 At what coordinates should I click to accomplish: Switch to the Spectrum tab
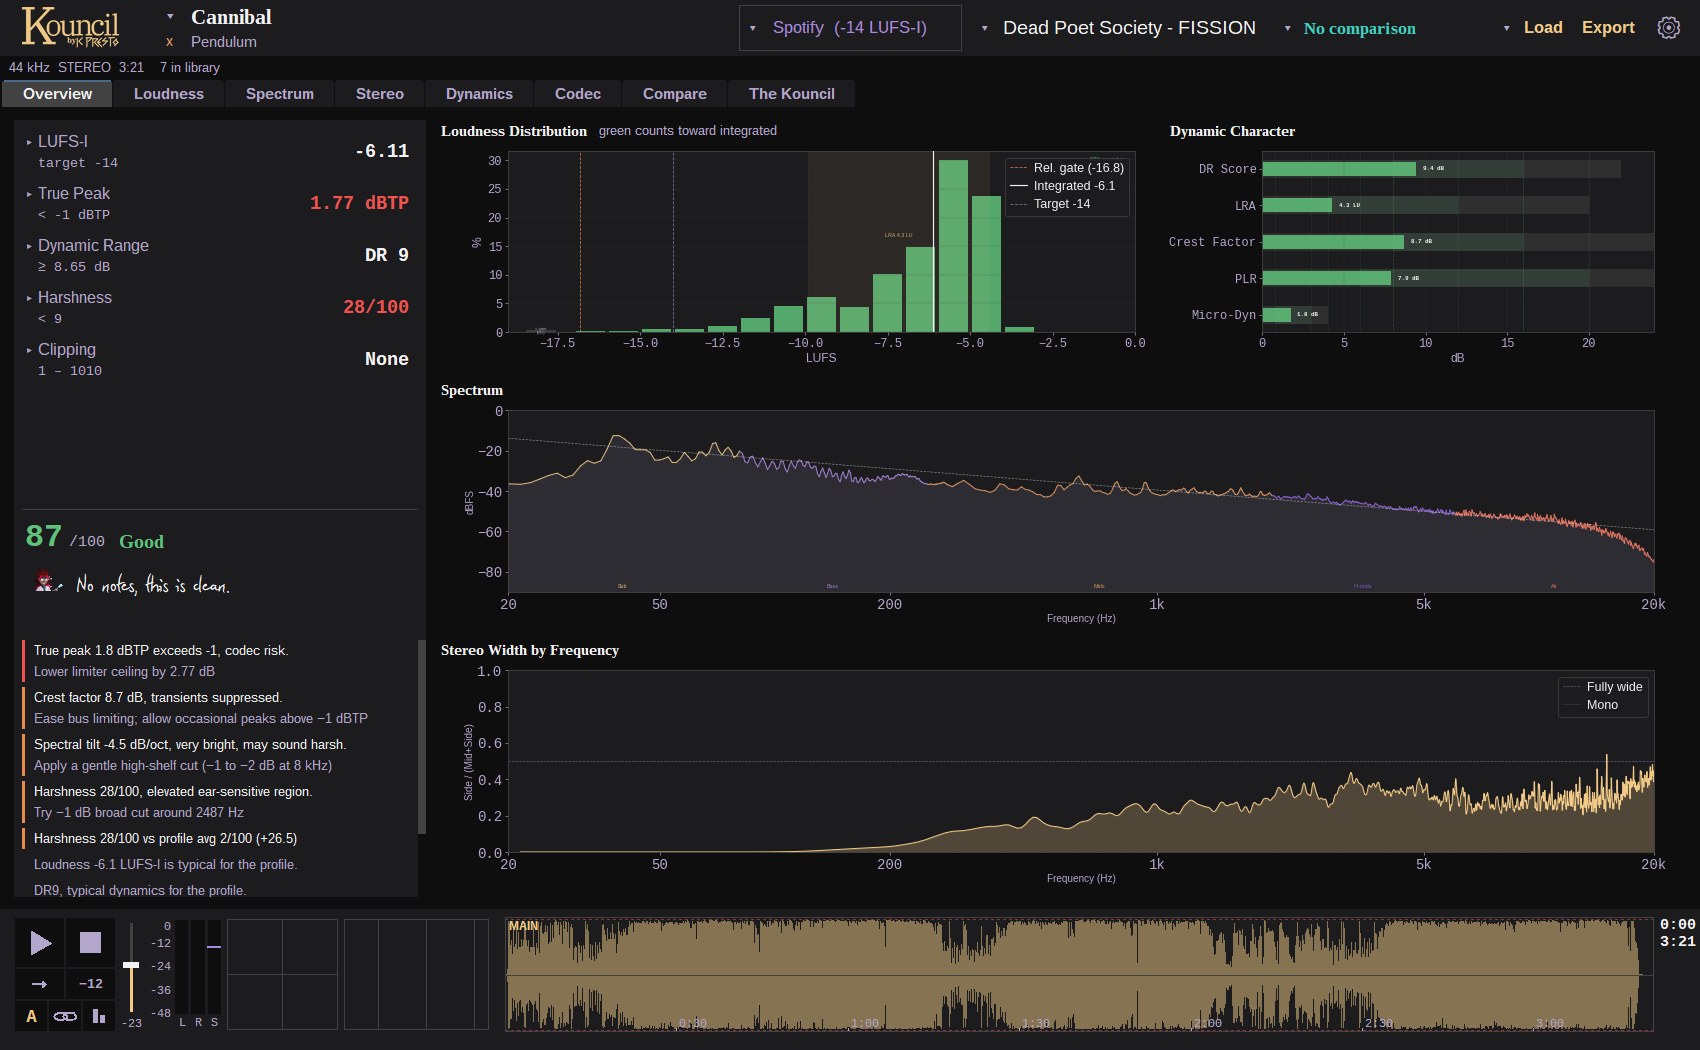[280, 94]
